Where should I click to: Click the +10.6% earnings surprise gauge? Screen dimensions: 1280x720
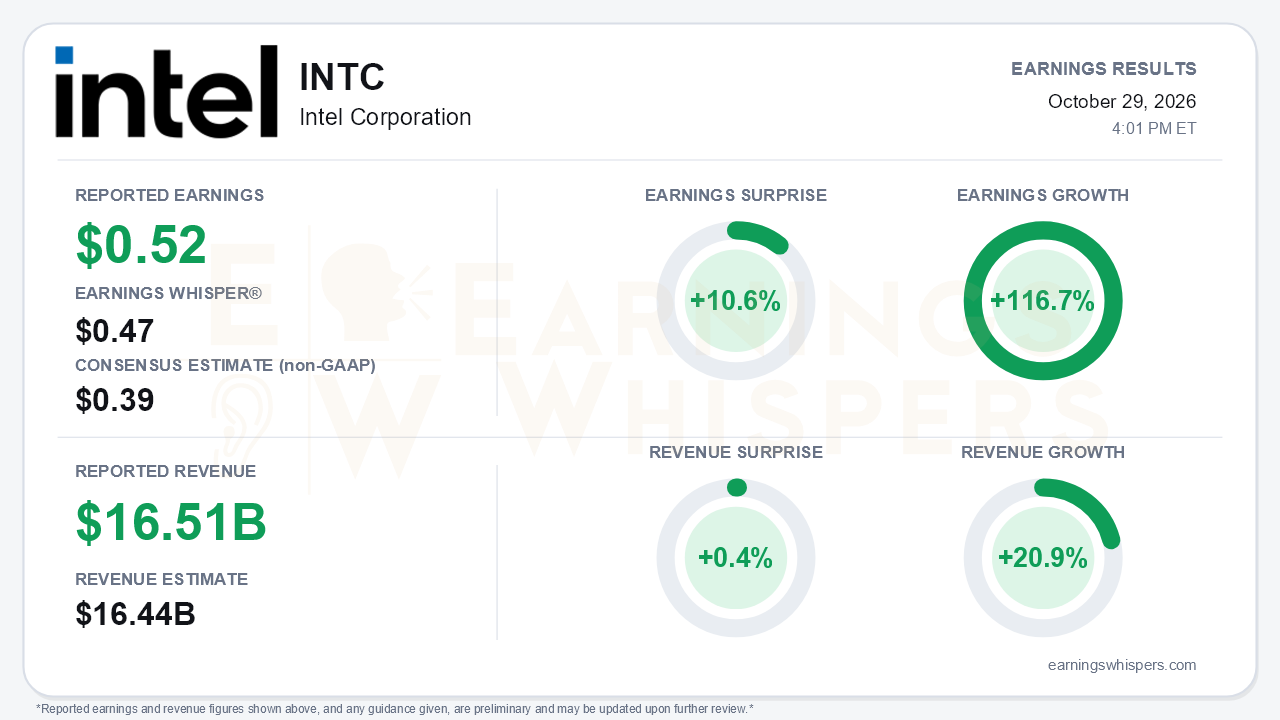click(x=736, y=301)
